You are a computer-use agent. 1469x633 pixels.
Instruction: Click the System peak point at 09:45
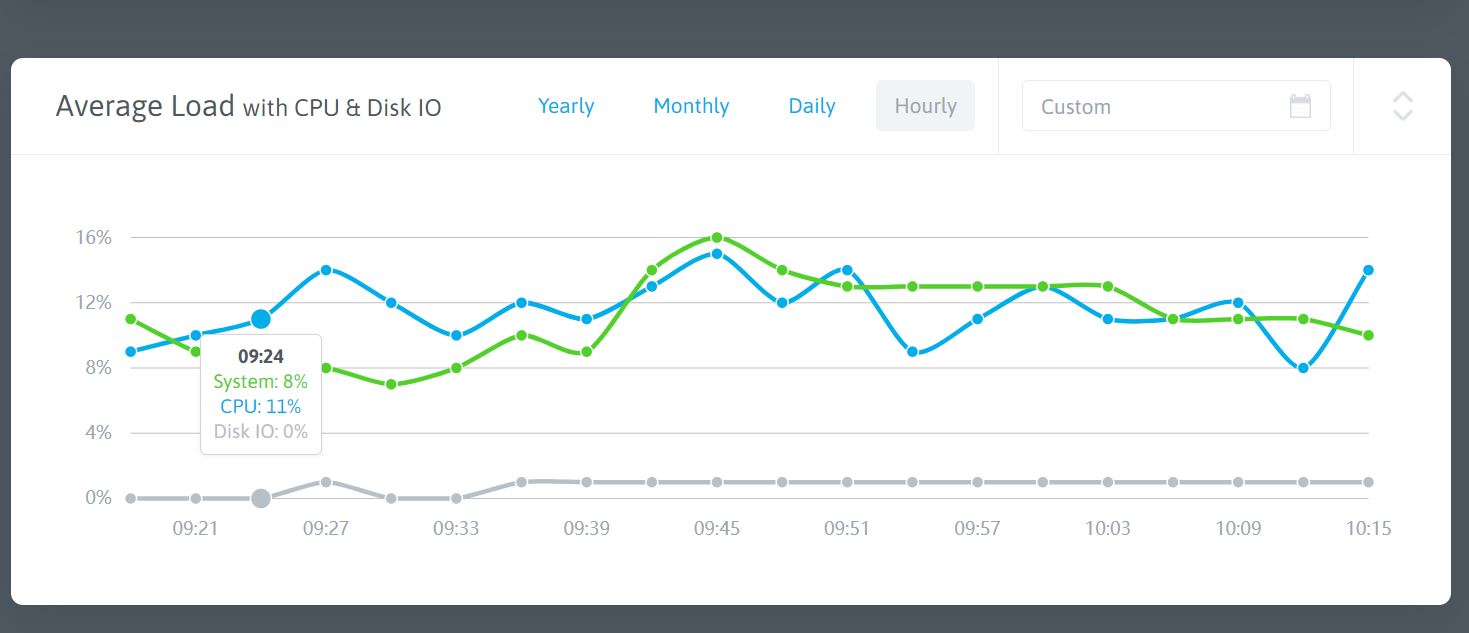click(x=717, y=237)
